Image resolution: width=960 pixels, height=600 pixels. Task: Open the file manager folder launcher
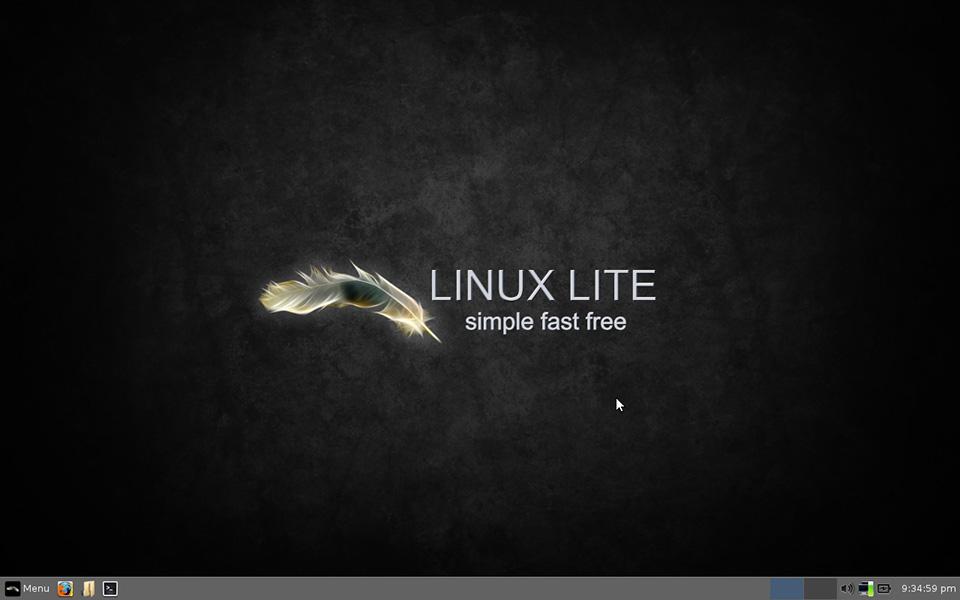click(88, 588)
